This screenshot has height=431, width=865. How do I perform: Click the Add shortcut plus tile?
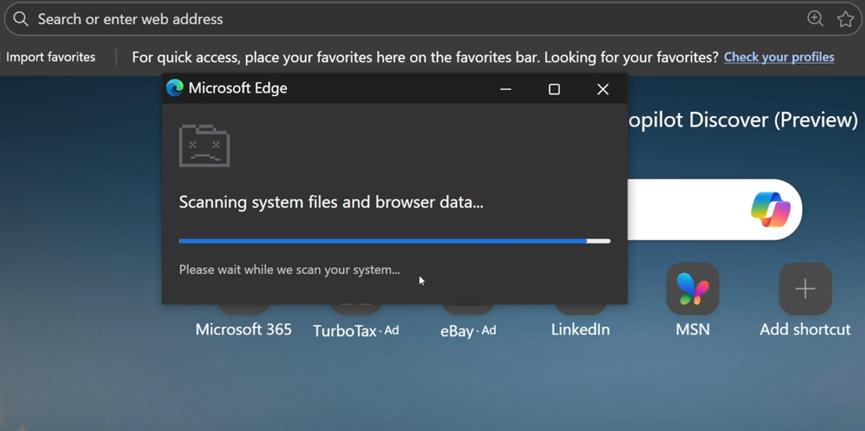(805, 289)
